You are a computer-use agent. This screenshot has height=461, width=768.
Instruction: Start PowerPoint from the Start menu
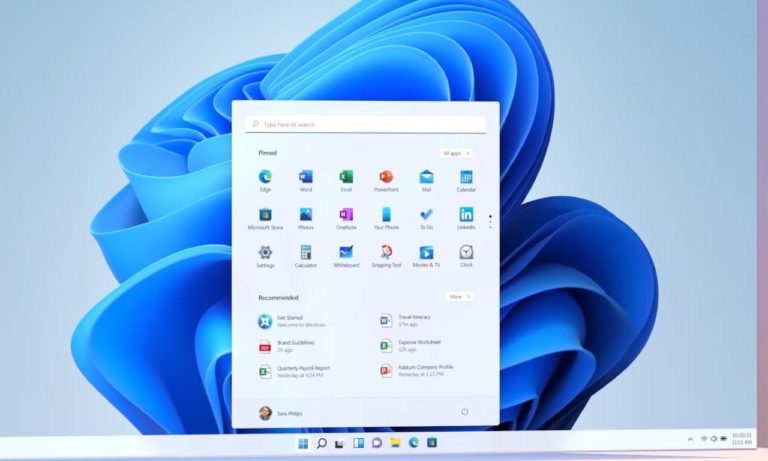pos(386,181)
